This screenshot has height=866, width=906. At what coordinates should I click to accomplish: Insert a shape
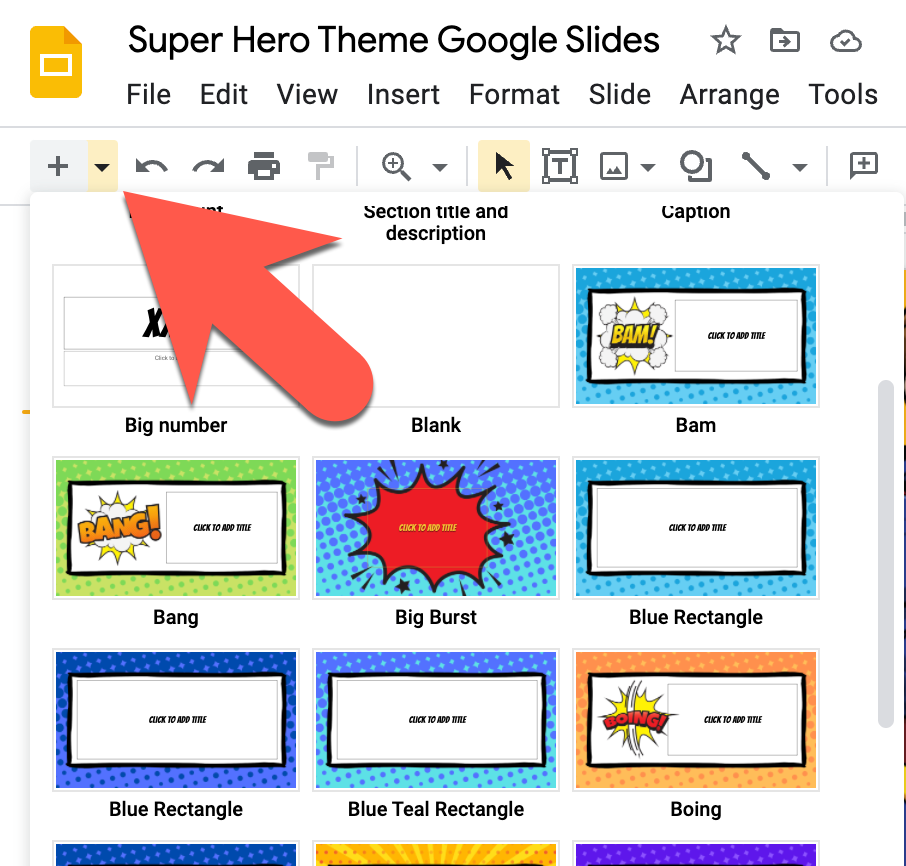pos(696,166)
